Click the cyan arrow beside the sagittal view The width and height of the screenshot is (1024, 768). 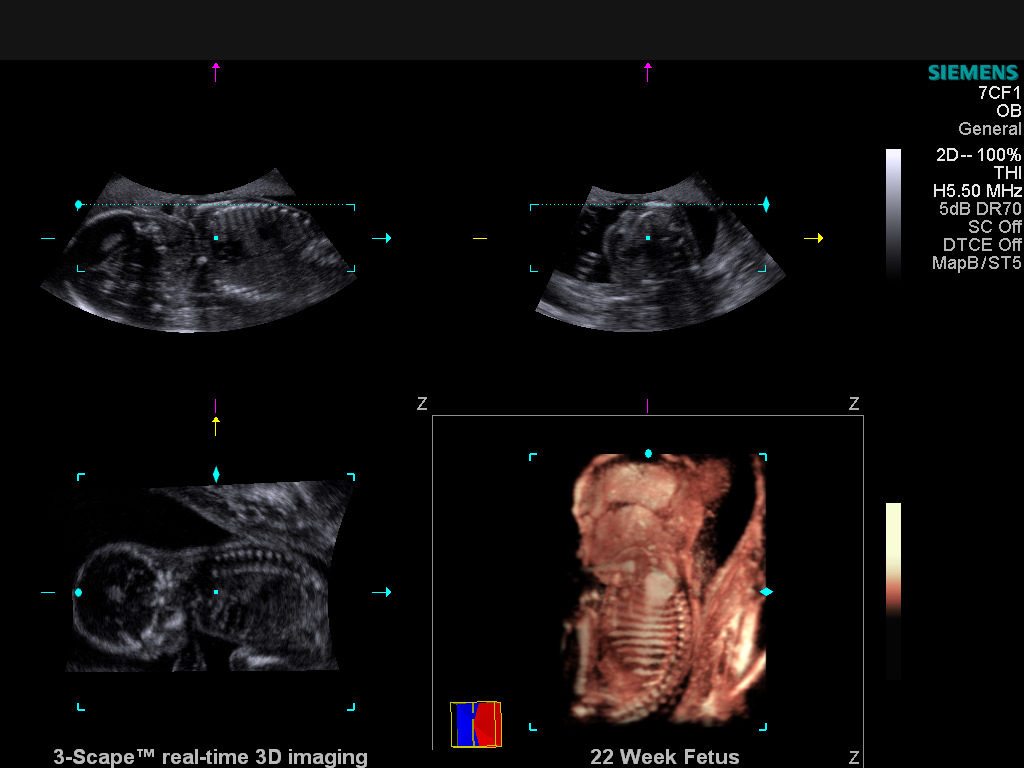click(x=381, y=238)
